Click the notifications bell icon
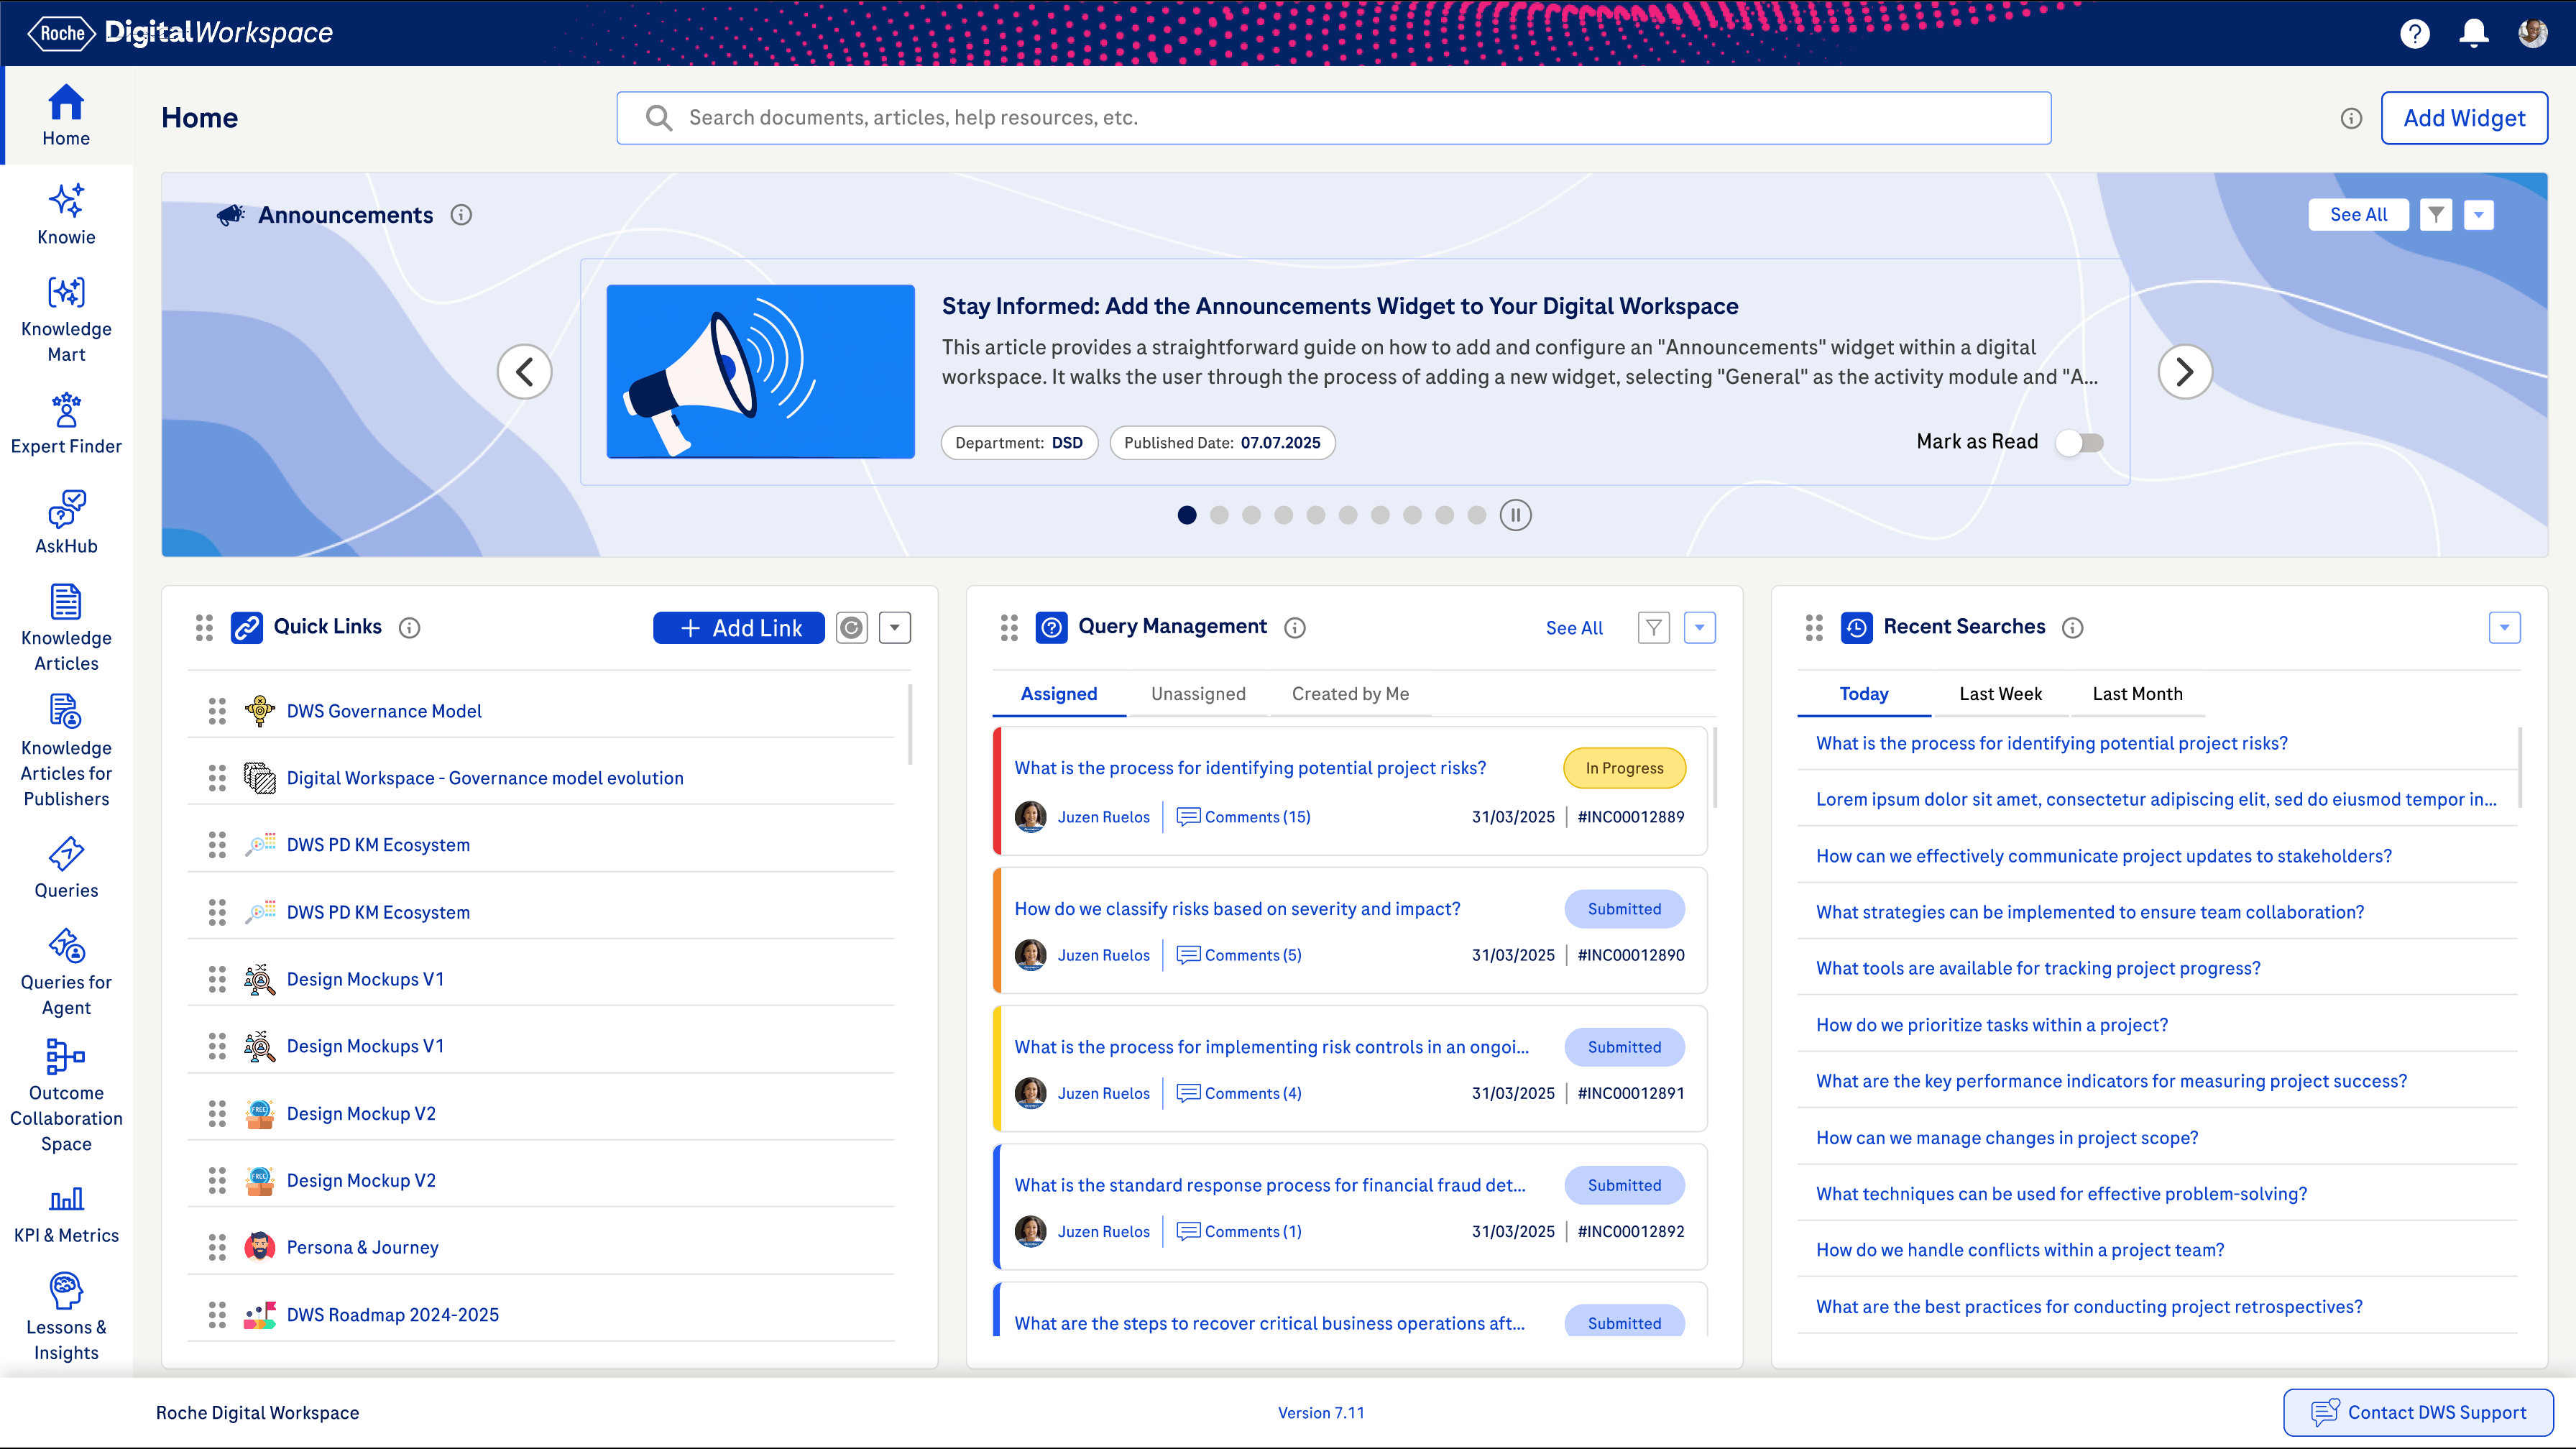This screenshot has width=2576, height=1449. [x=2473, y=33]
